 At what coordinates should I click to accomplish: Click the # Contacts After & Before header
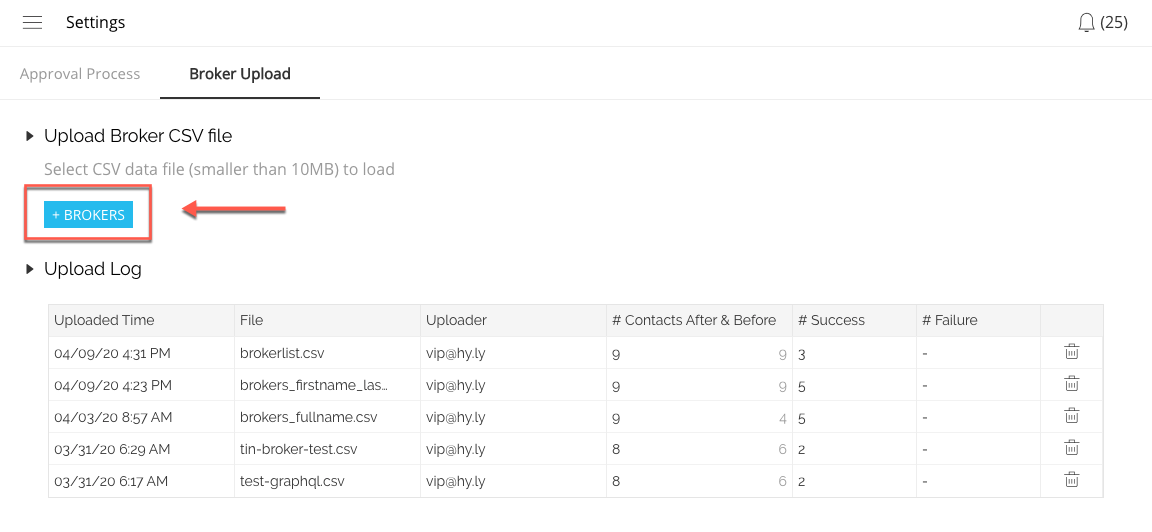coord(694,320)
